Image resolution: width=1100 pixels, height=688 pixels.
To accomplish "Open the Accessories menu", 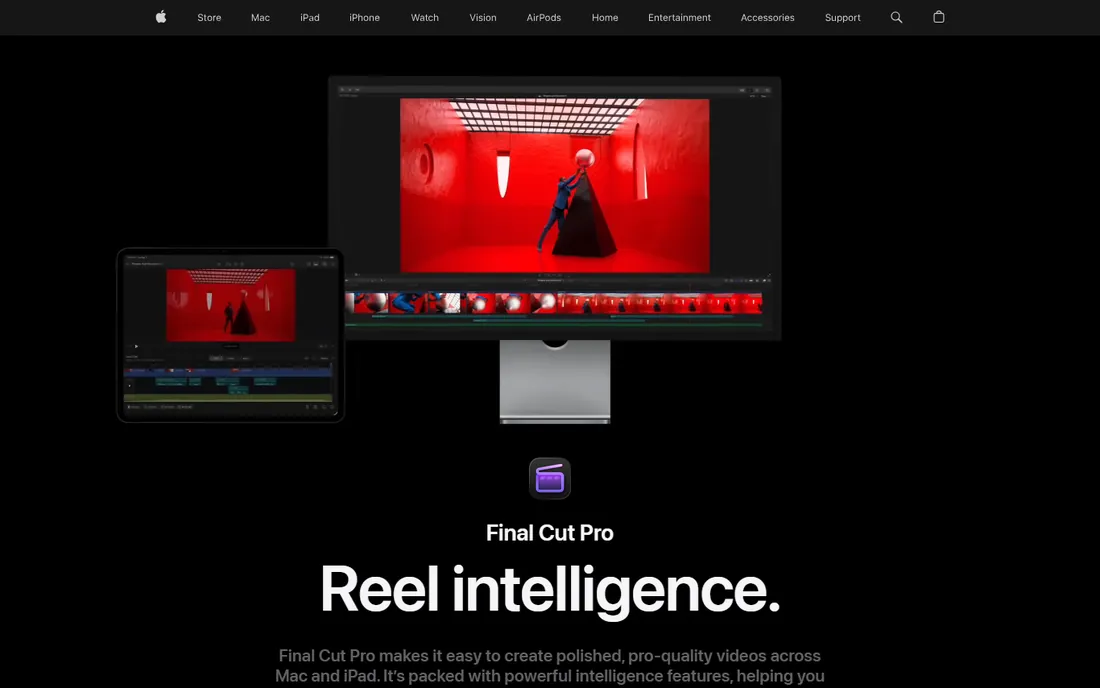I will (767, 18).
